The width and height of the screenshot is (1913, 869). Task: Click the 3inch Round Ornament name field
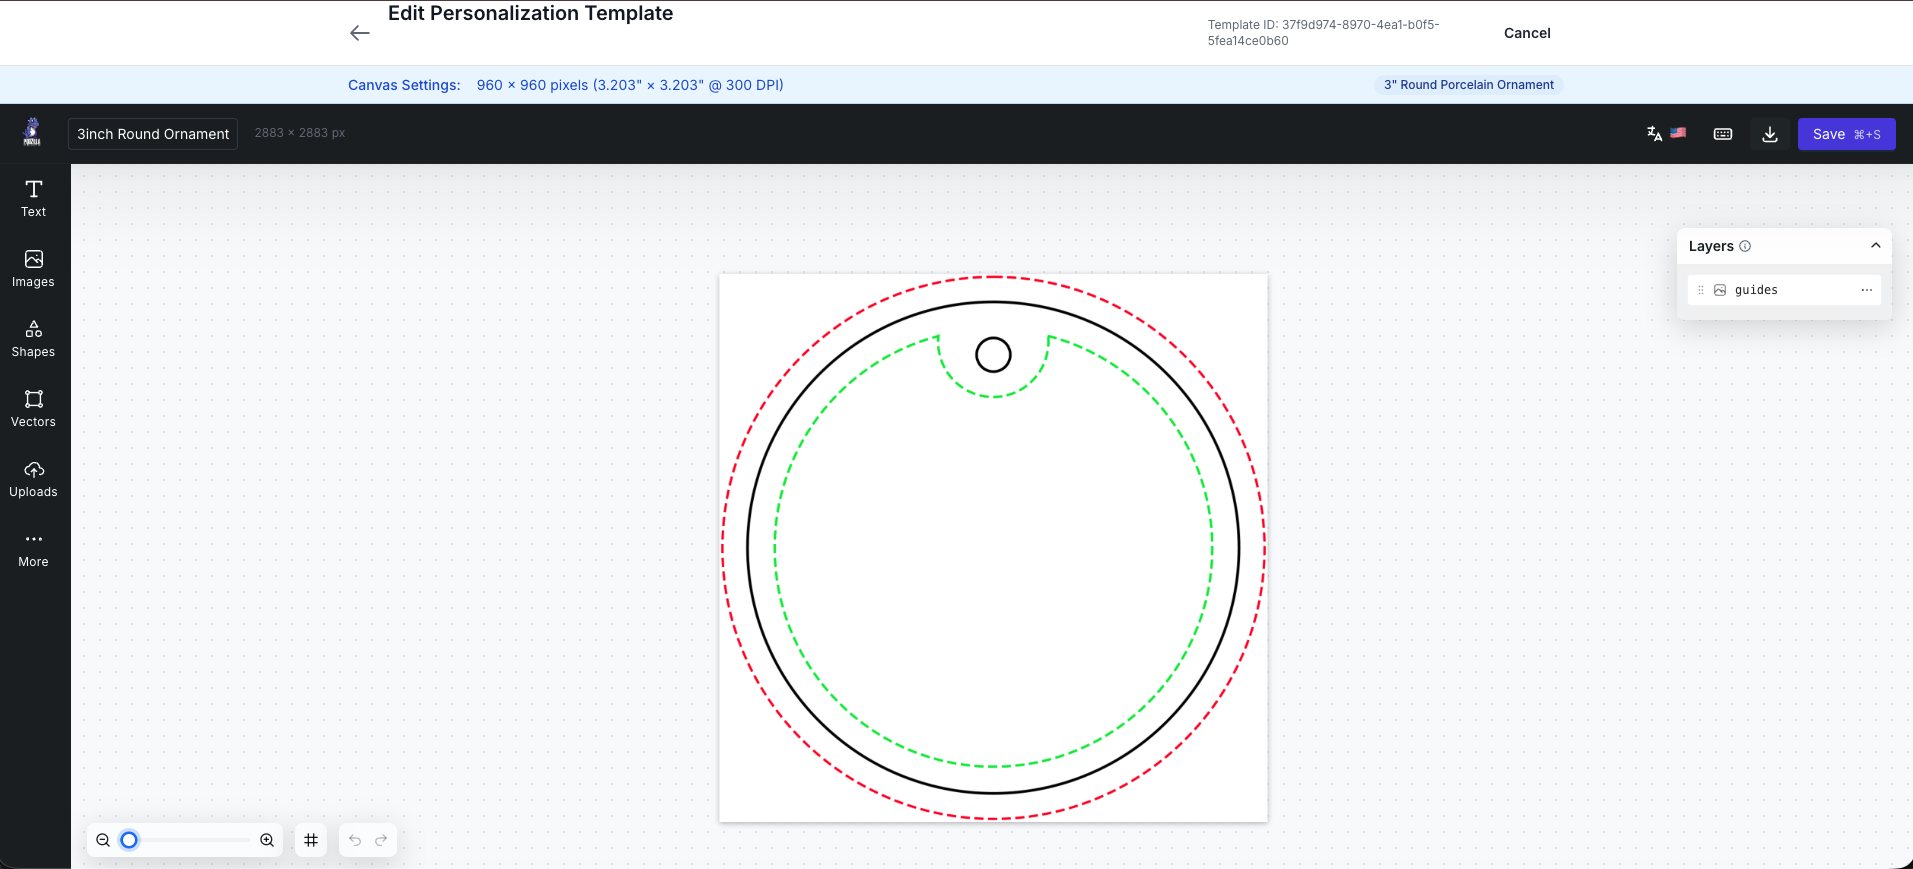[153, 134]
